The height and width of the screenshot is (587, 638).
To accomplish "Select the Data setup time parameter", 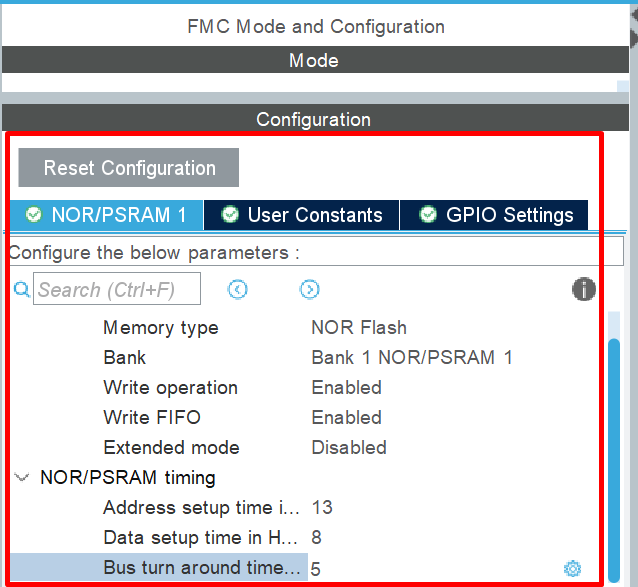I will 201,537.
